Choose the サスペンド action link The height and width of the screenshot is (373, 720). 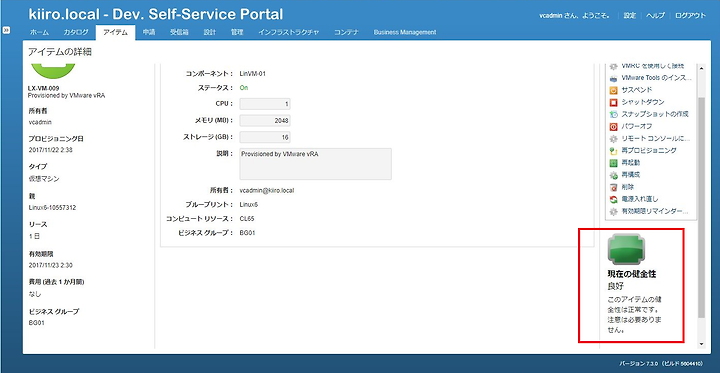(x=636, y=90)
